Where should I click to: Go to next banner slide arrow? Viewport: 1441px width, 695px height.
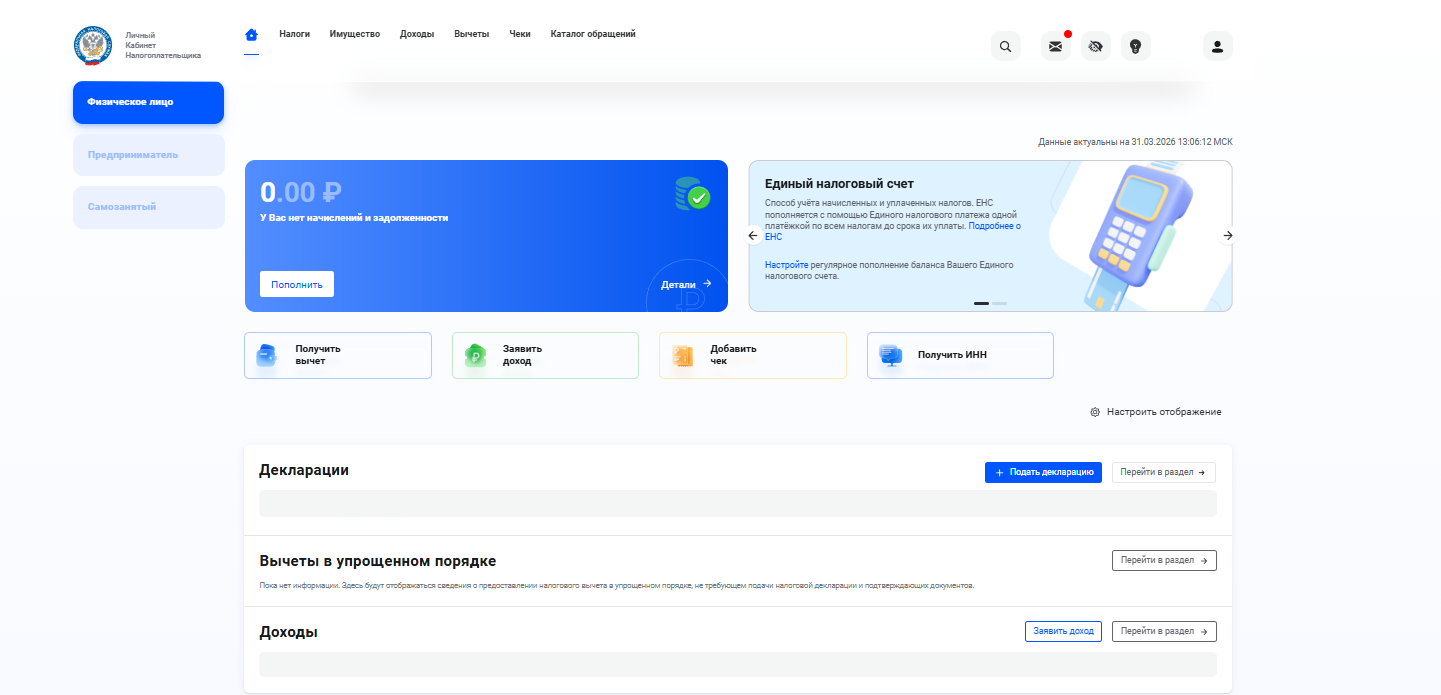pos(1227,236)
